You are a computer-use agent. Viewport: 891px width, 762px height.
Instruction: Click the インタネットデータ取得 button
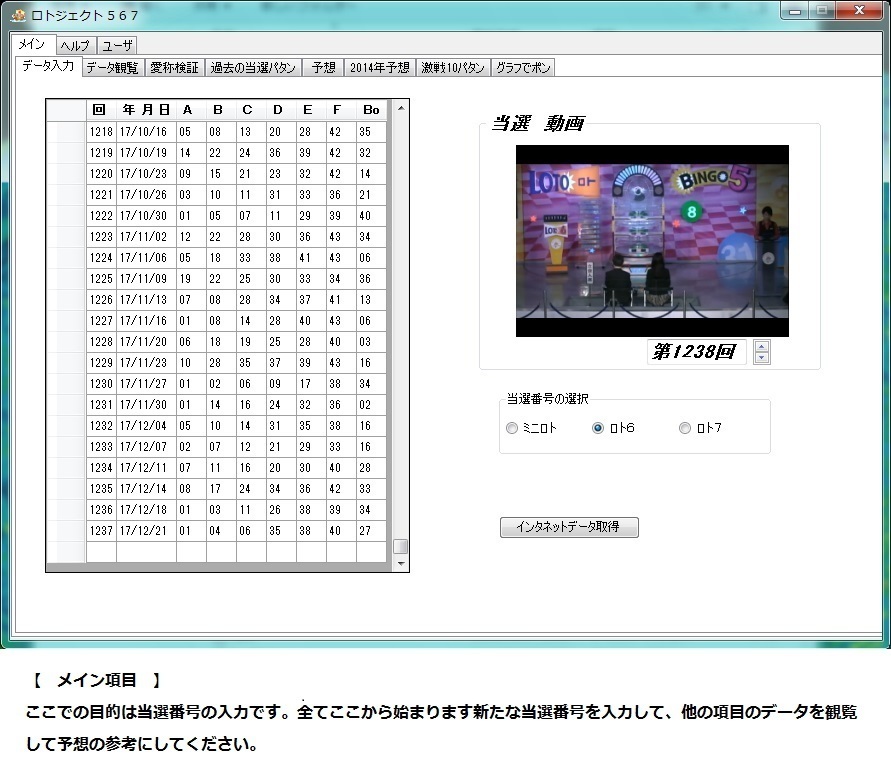tap(569, 527)
